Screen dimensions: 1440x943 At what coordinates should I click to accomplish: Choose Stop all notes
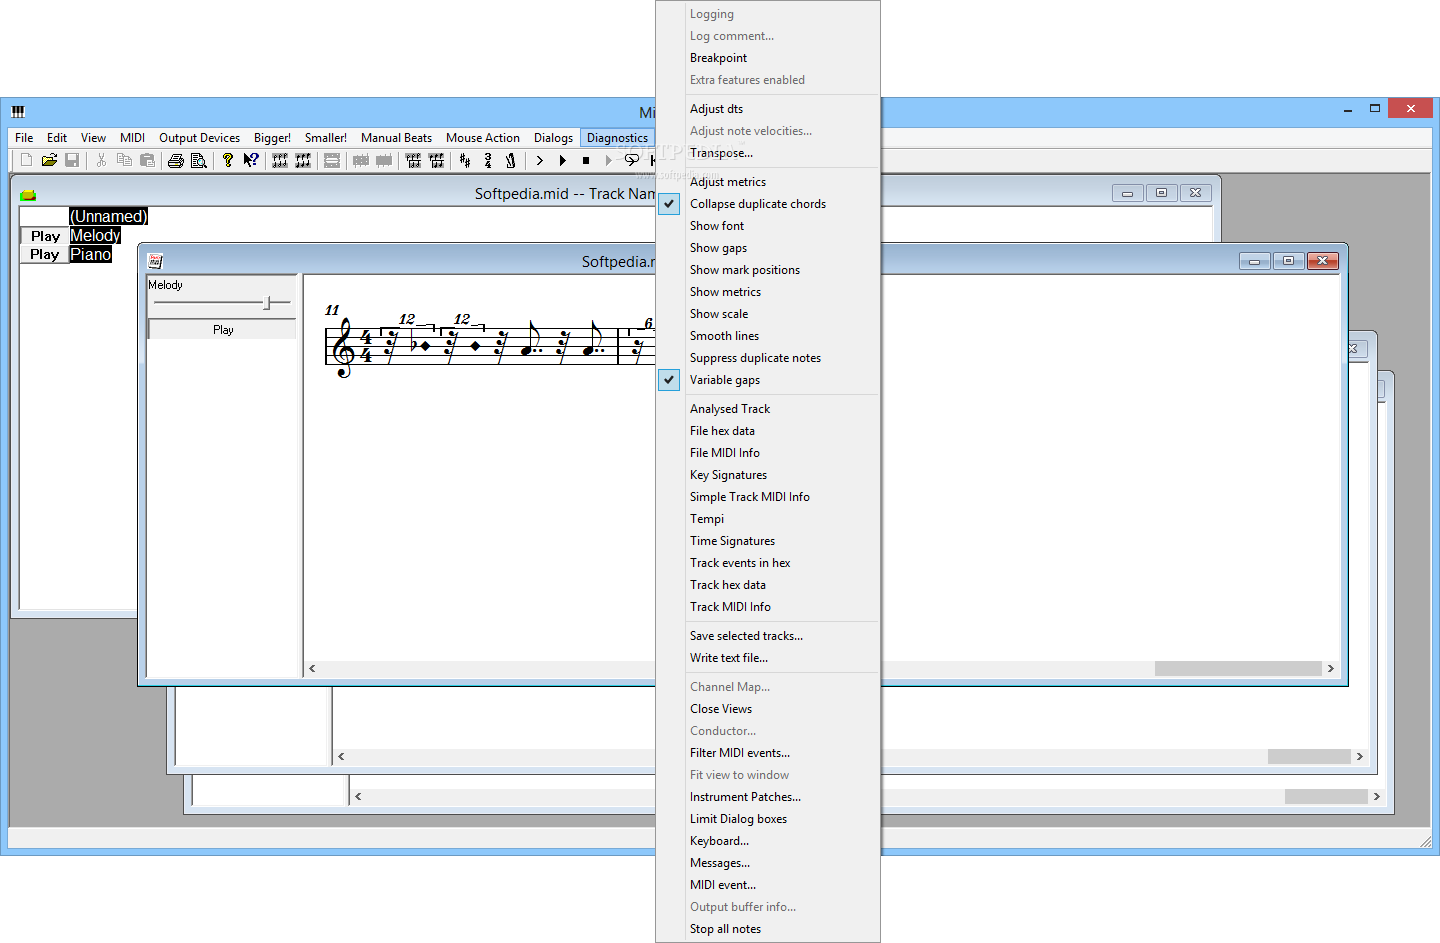[768, 929]
